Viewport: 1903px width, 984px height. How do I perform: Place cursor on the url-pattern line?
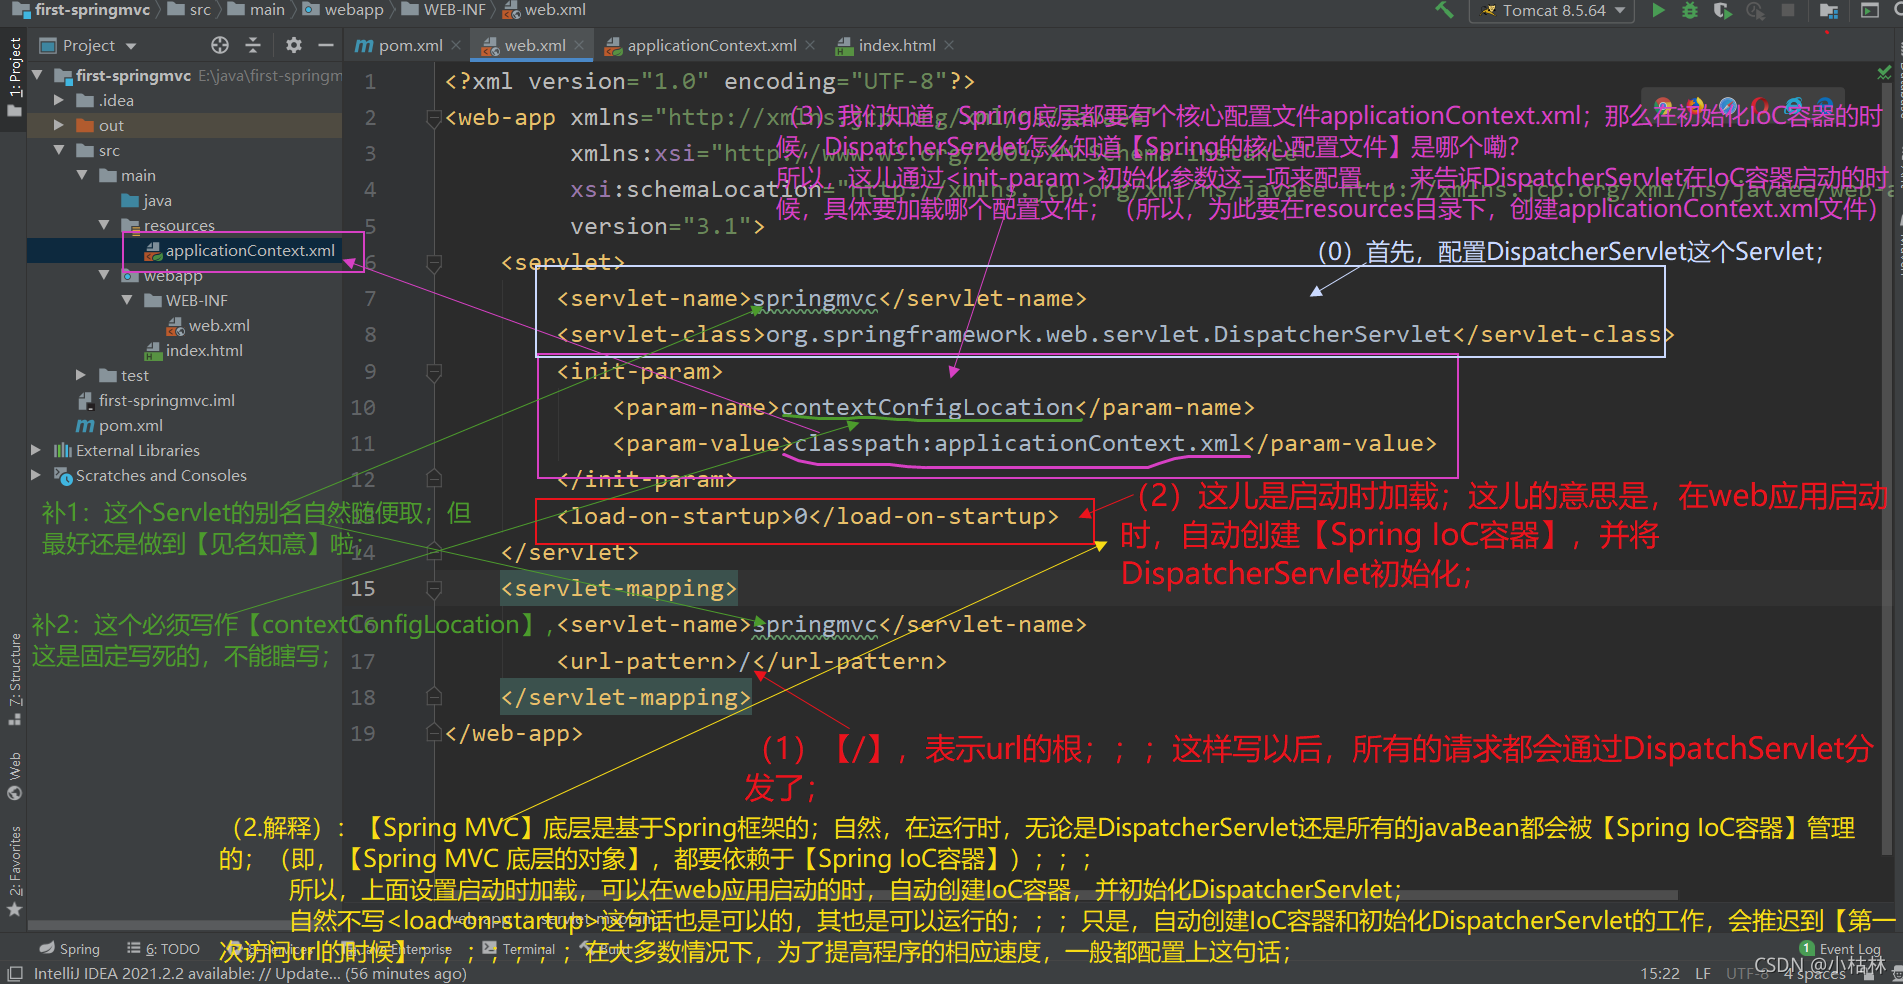coord(751,661)
